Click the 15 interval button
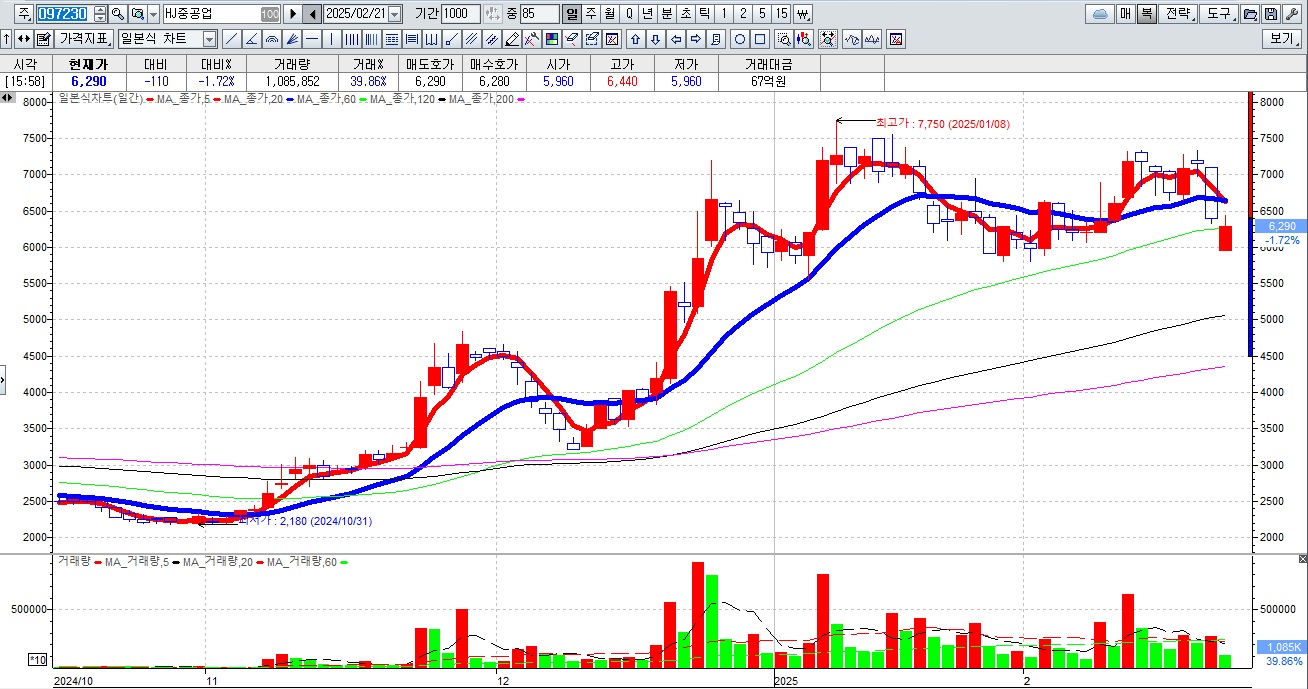Screen dimensions: 1308x689 [x=782, y=14]
